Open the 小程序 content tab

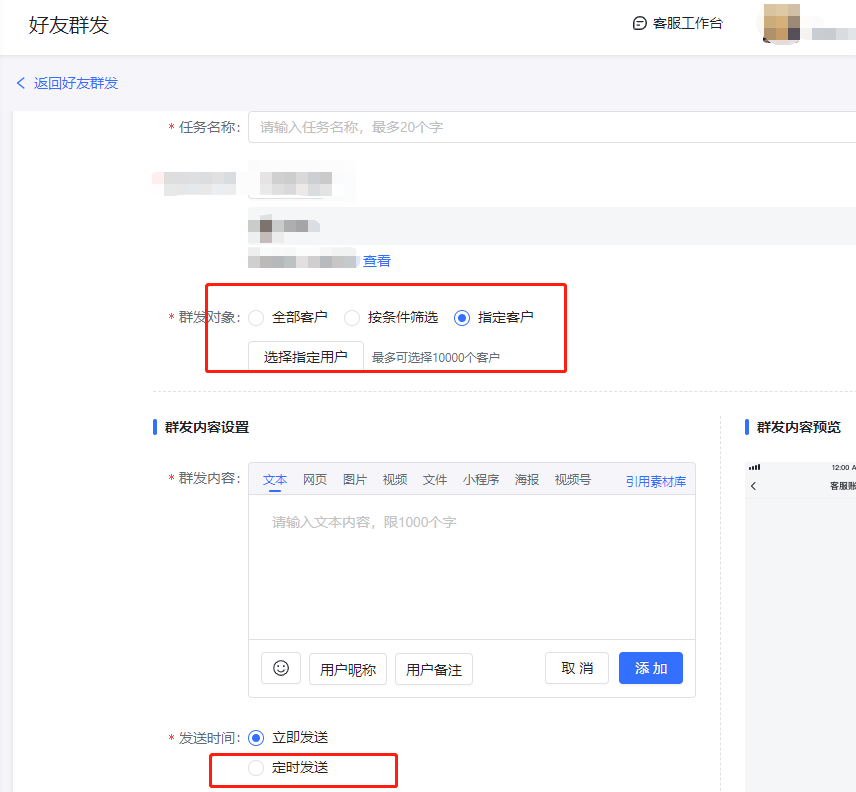coord(481,480)
